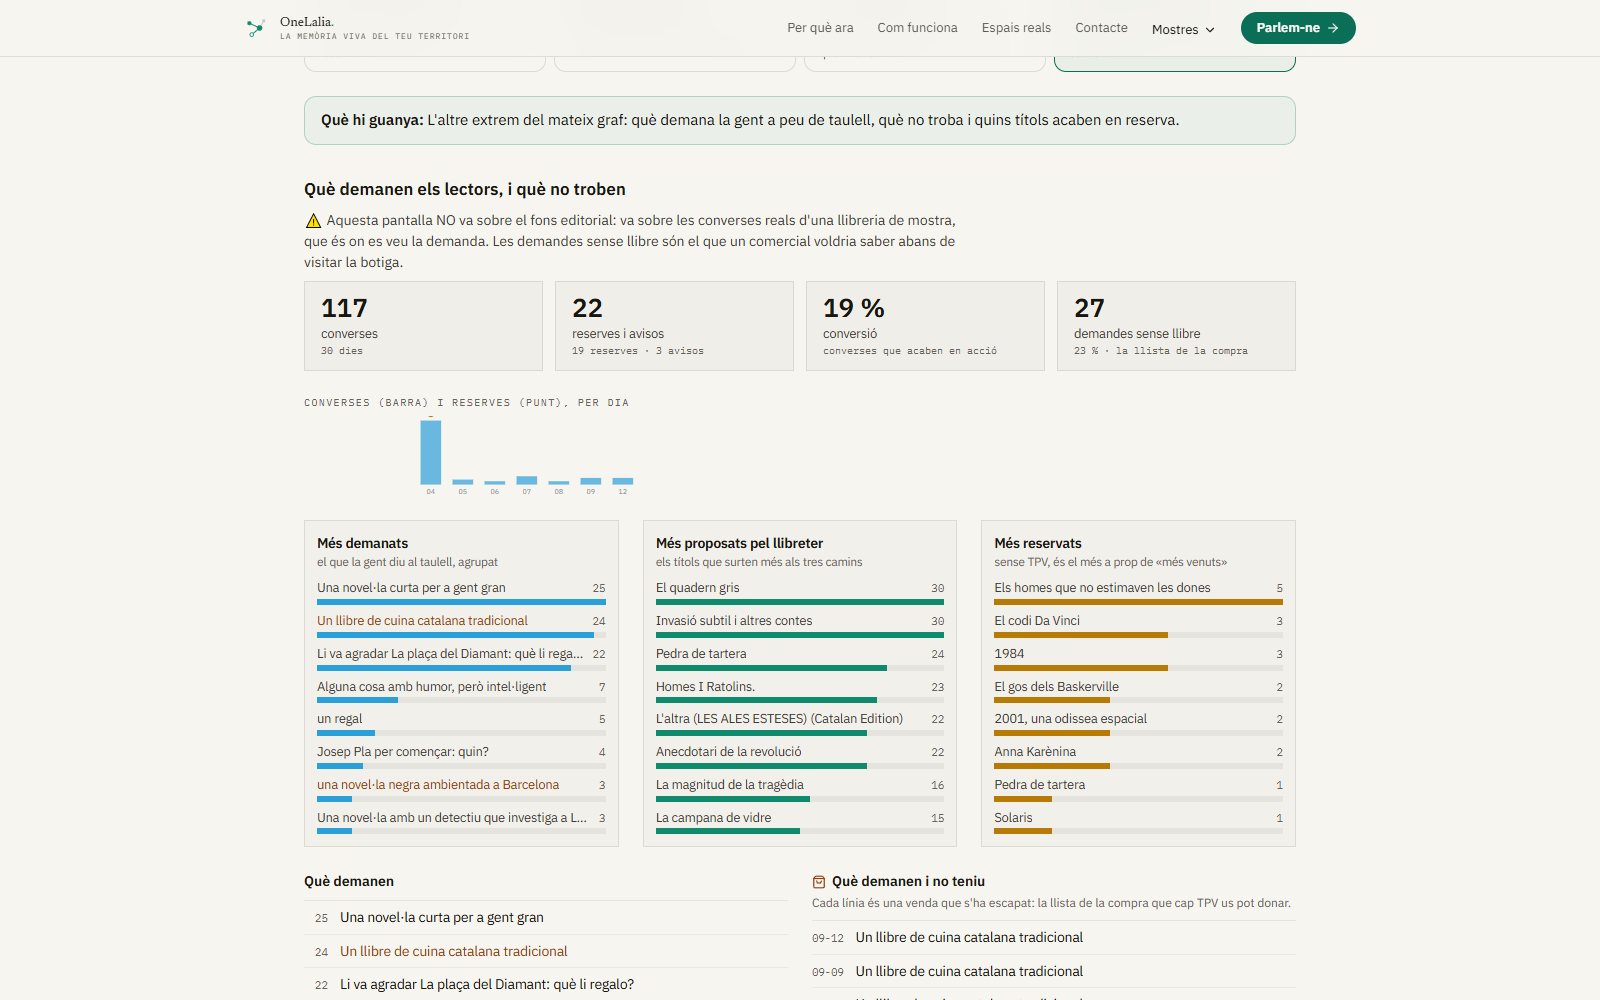Click the 19 % conversió card

[x=925, y=326]
